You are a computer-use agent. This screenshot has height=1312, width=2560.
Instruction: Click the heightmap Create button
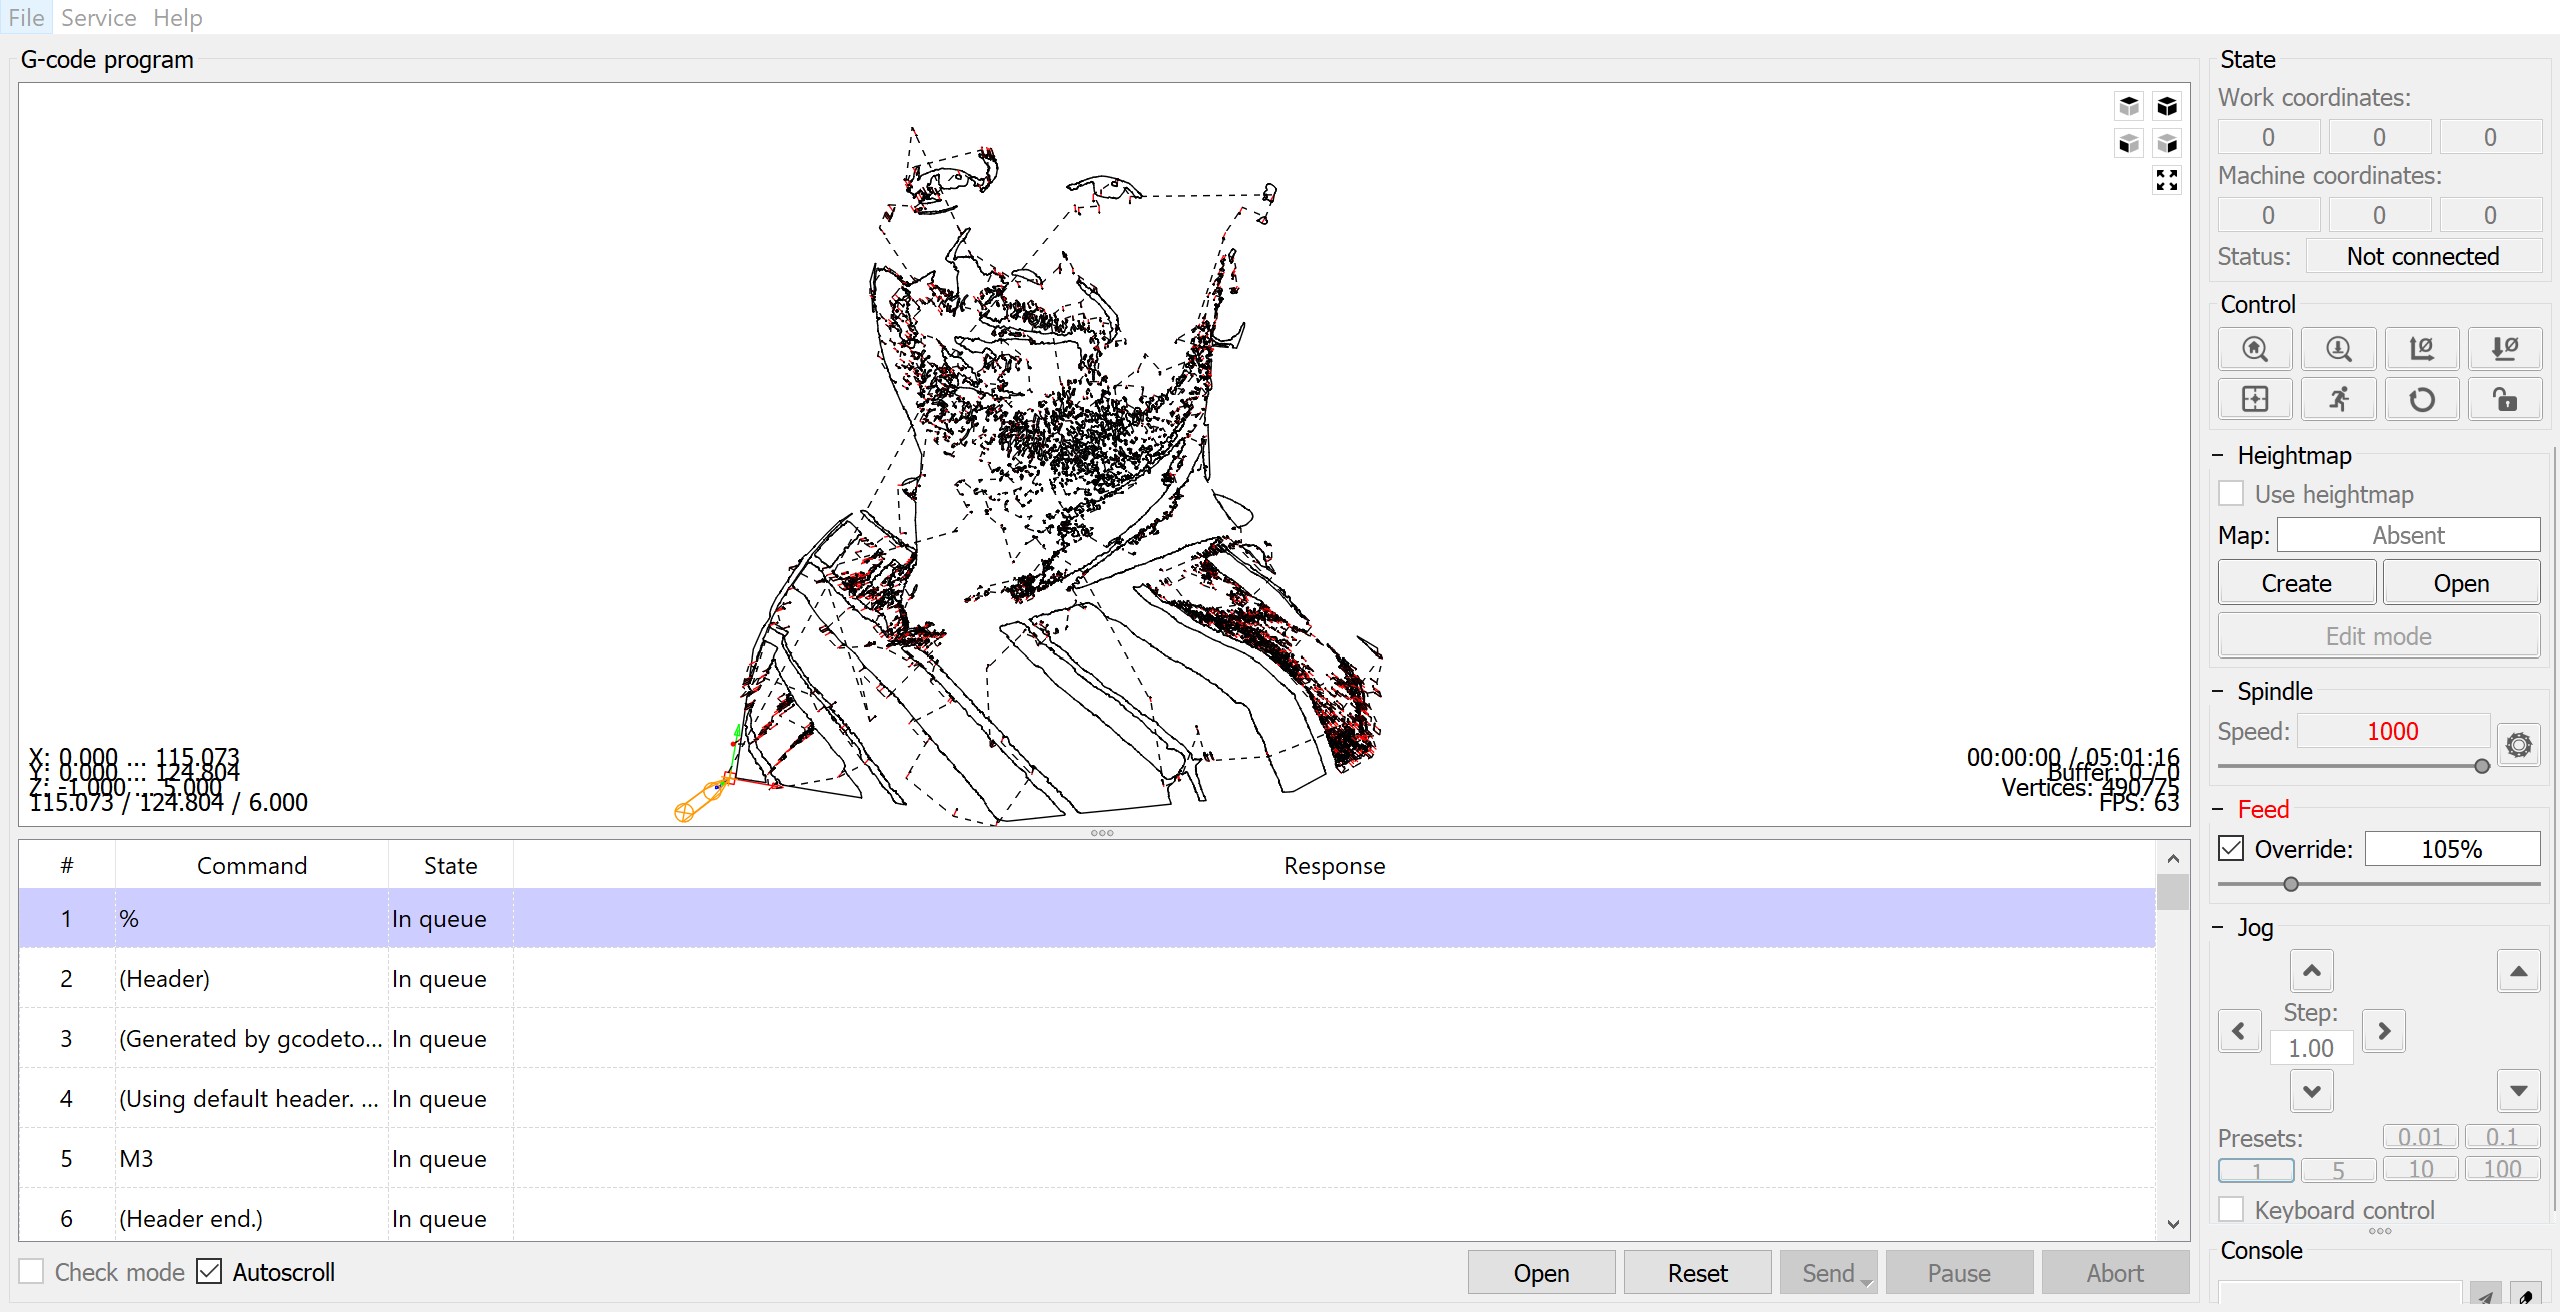2296,583
